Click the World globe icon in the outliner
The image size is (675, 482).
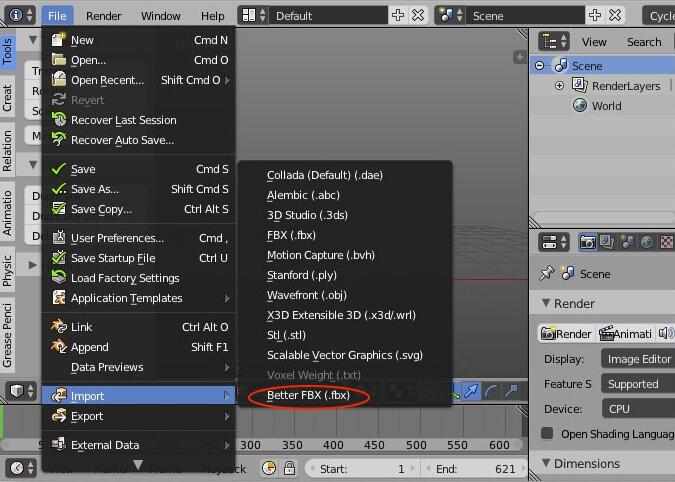579,106
